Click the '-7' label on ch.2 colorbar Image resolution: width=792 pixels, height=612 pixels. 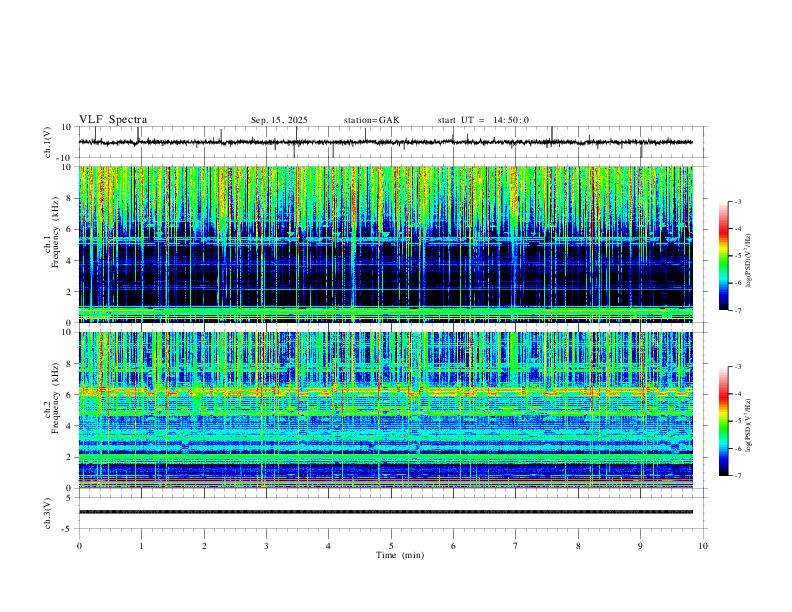point(737,476)
